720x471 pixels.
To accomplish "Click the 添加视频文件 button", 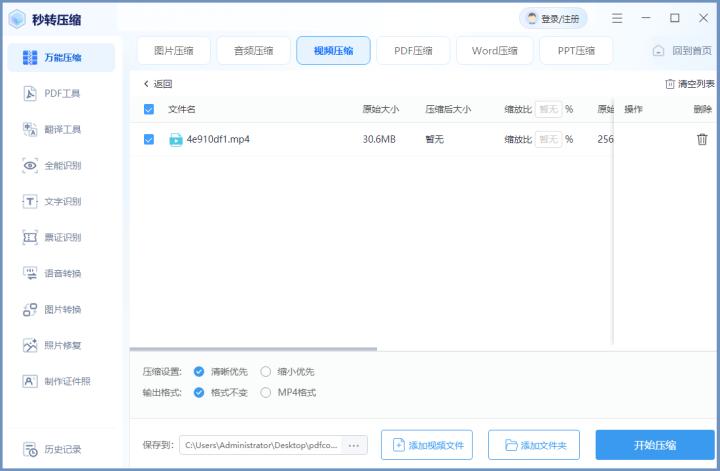I will coord(427,445).
